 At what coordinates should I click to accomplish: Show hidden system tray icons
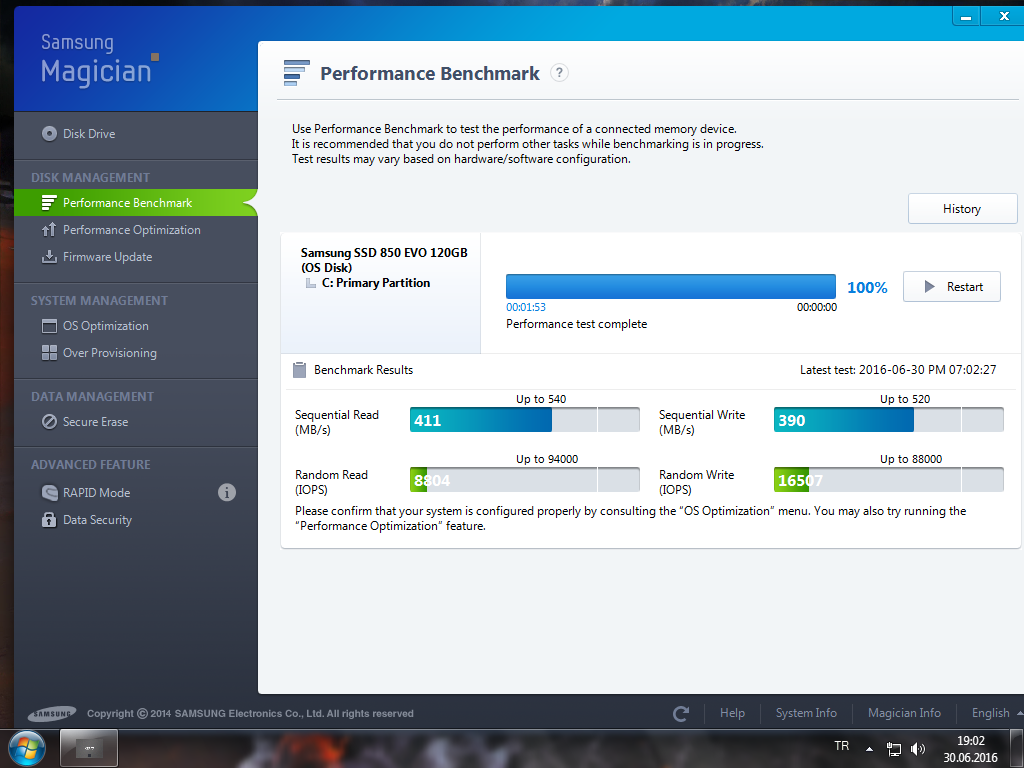click(869, 749)
